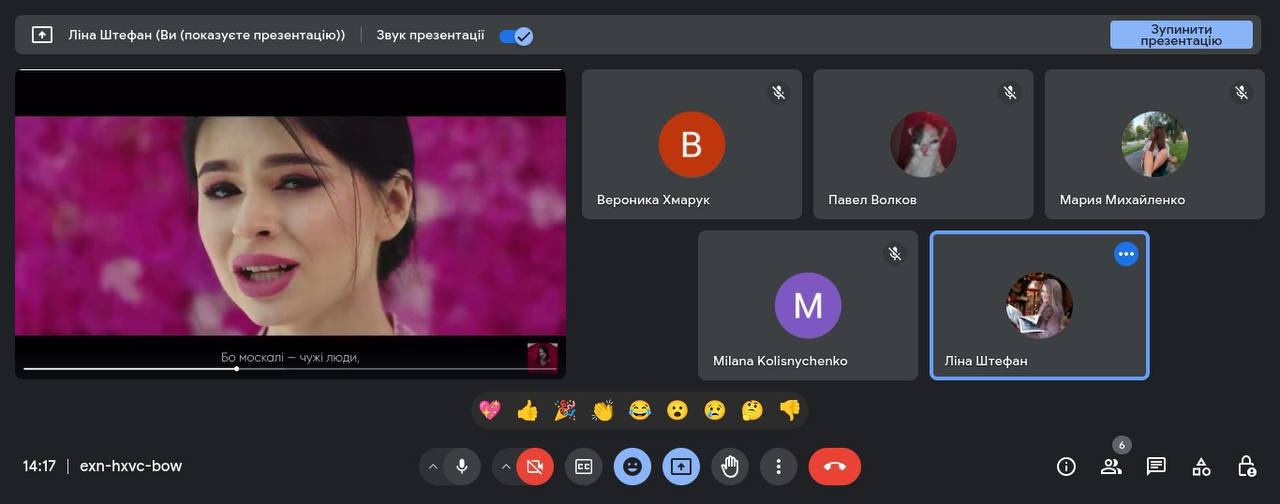1280x504 pixels.
Task: Click the red leave call button
Action: [834, 466]
